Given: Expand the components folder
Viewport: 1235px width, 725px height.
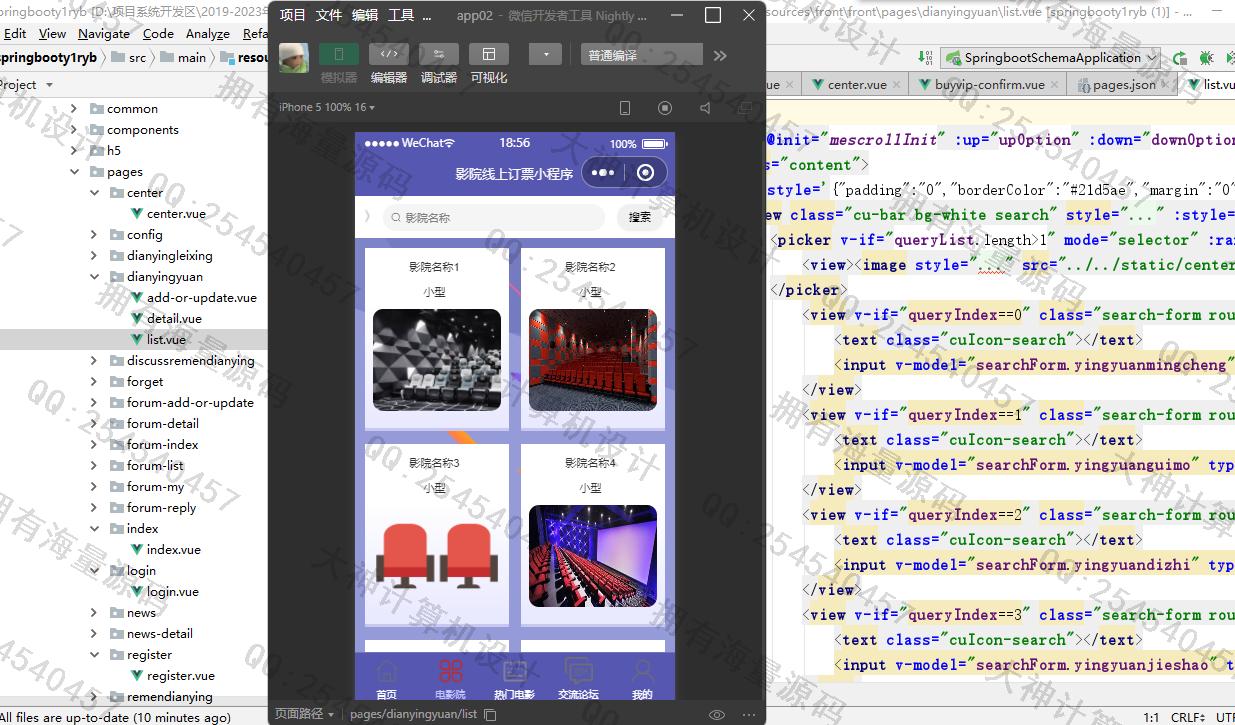Looking at the screenshot, I should (x=74, y=130).
